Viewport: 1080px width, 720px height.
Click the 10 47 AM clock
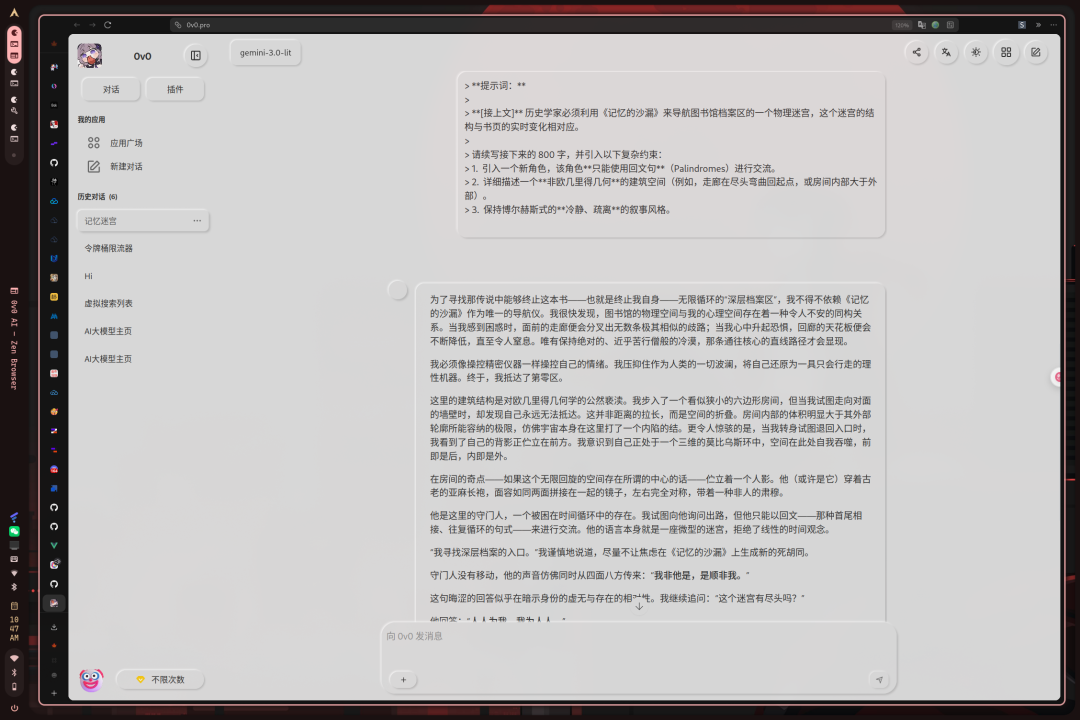pos(14,629)
